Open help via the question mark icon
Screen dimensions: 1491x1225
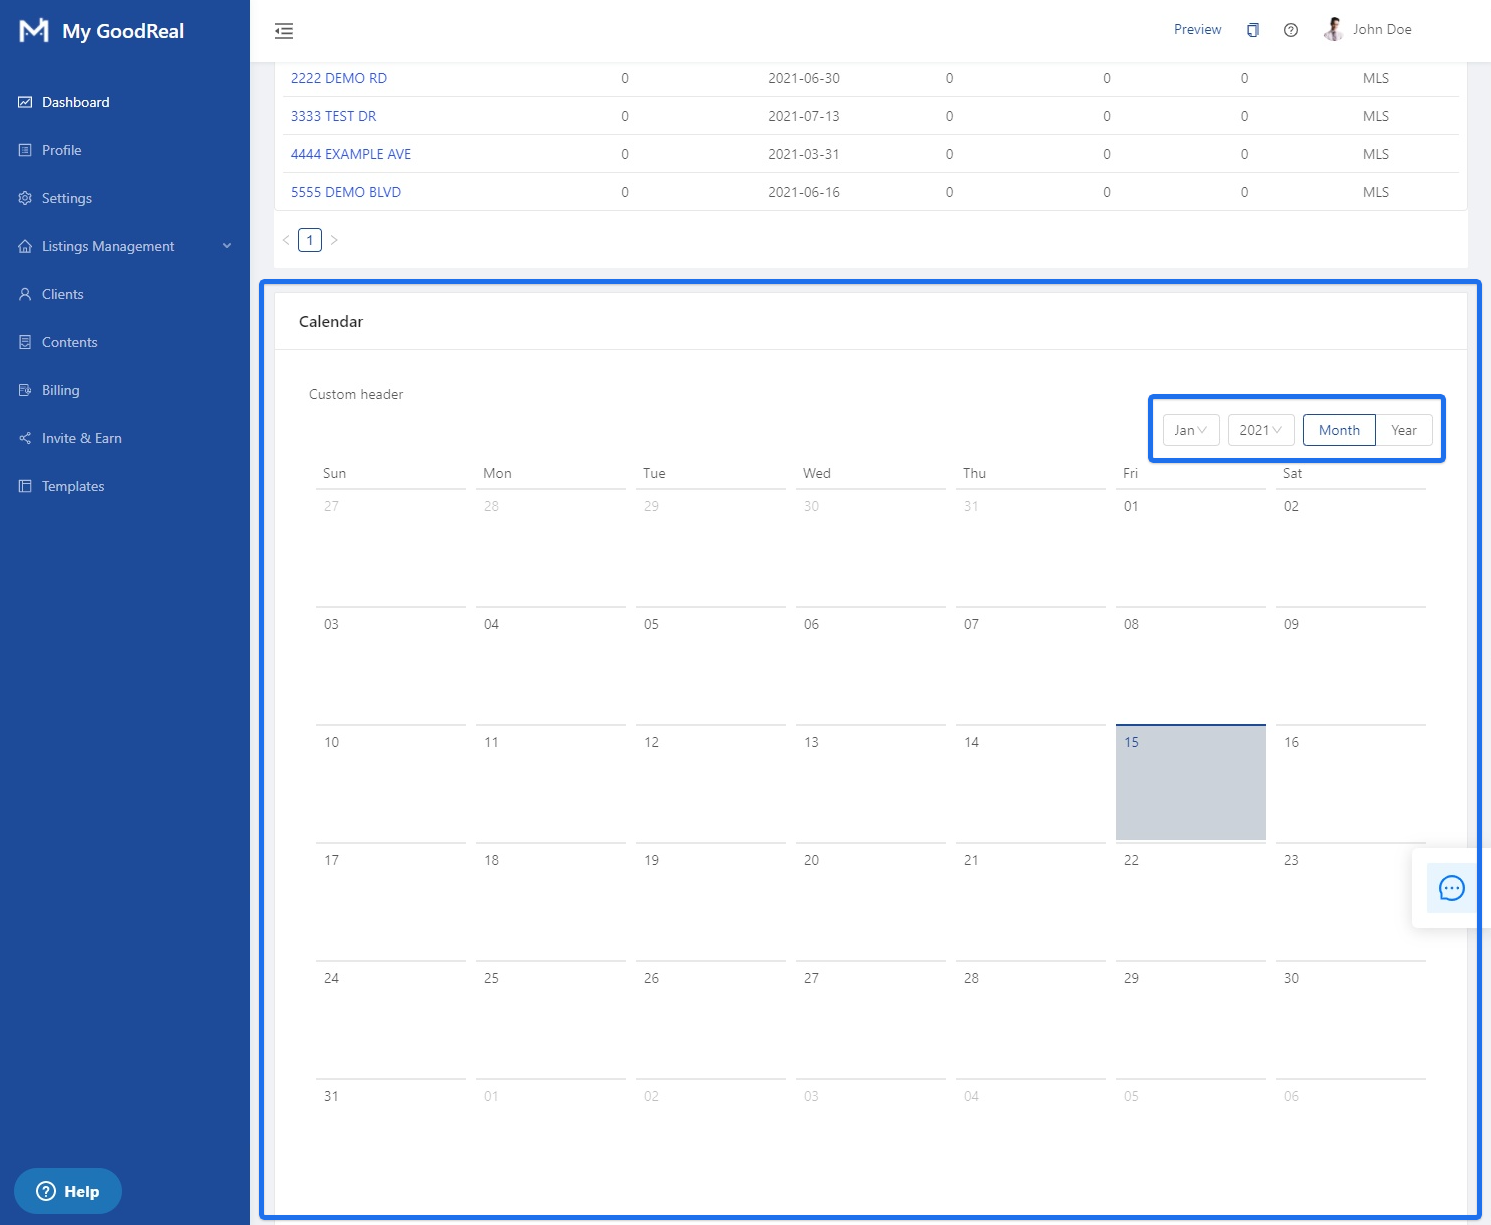click(x=1290, y=30)
